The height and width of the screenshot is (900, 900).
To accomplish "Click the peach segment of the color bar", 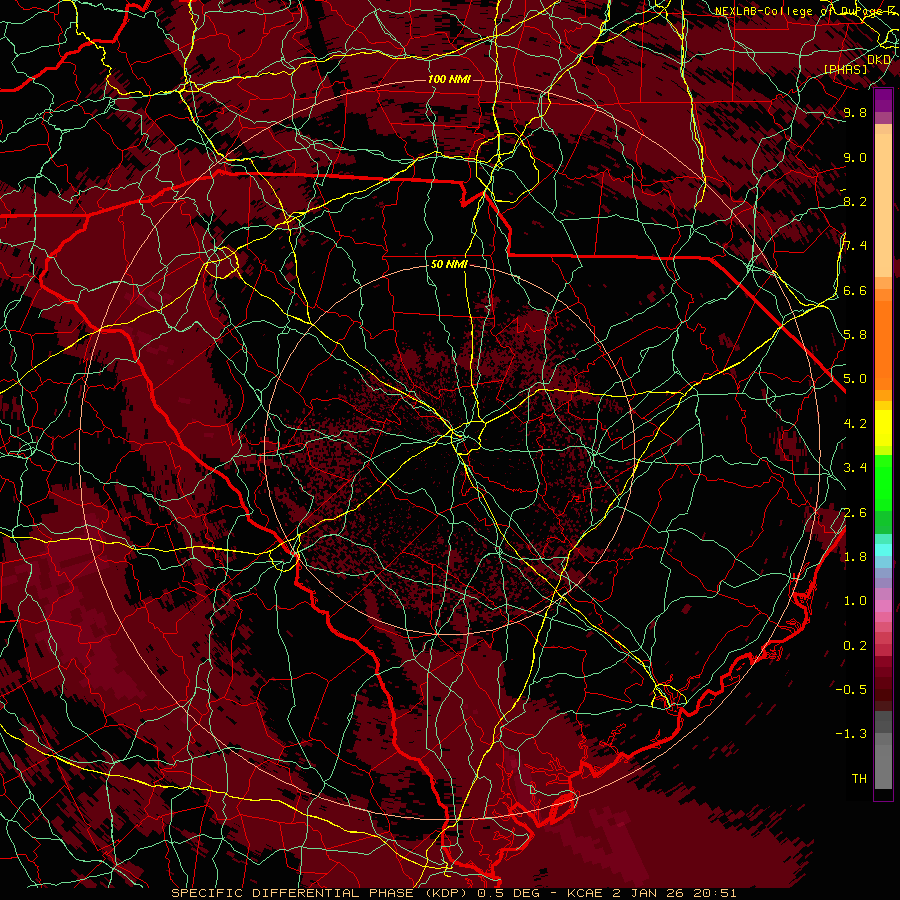I will click(x=883, y=205).
